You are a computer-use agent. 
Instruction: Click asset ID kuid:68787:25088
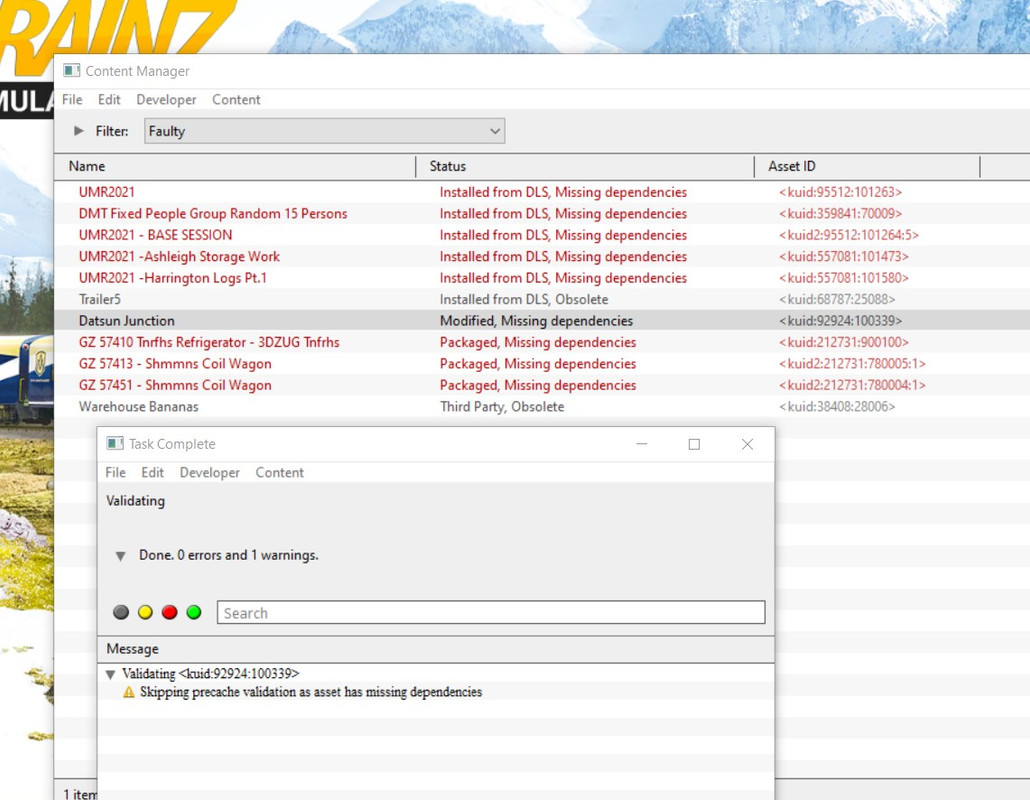pyautogui.click(x=837, y=300)
